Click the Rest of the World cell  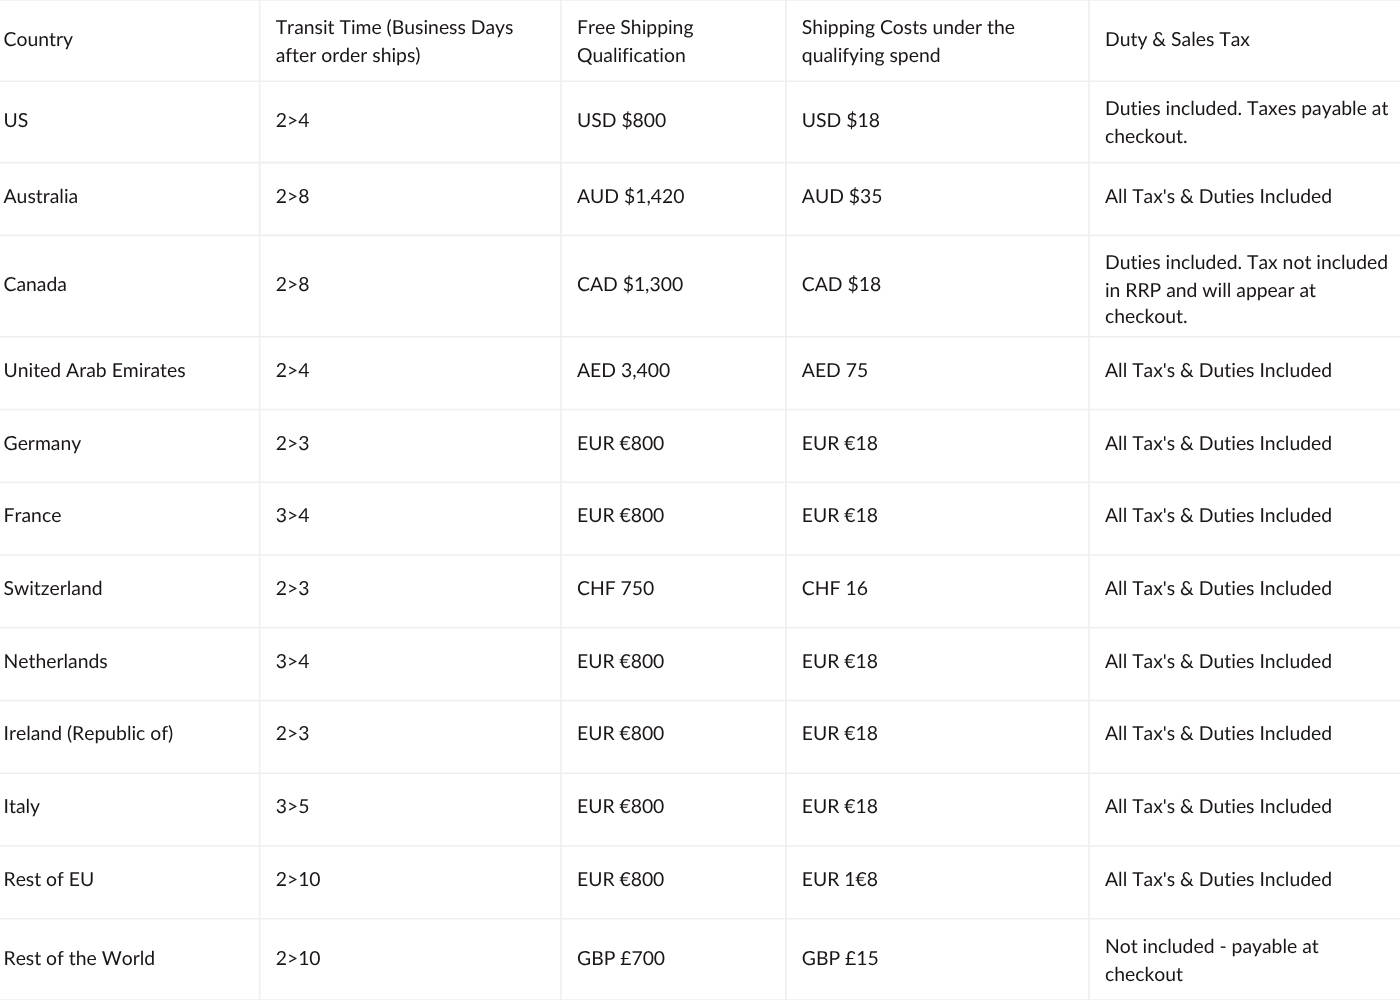tap(79, 959)
